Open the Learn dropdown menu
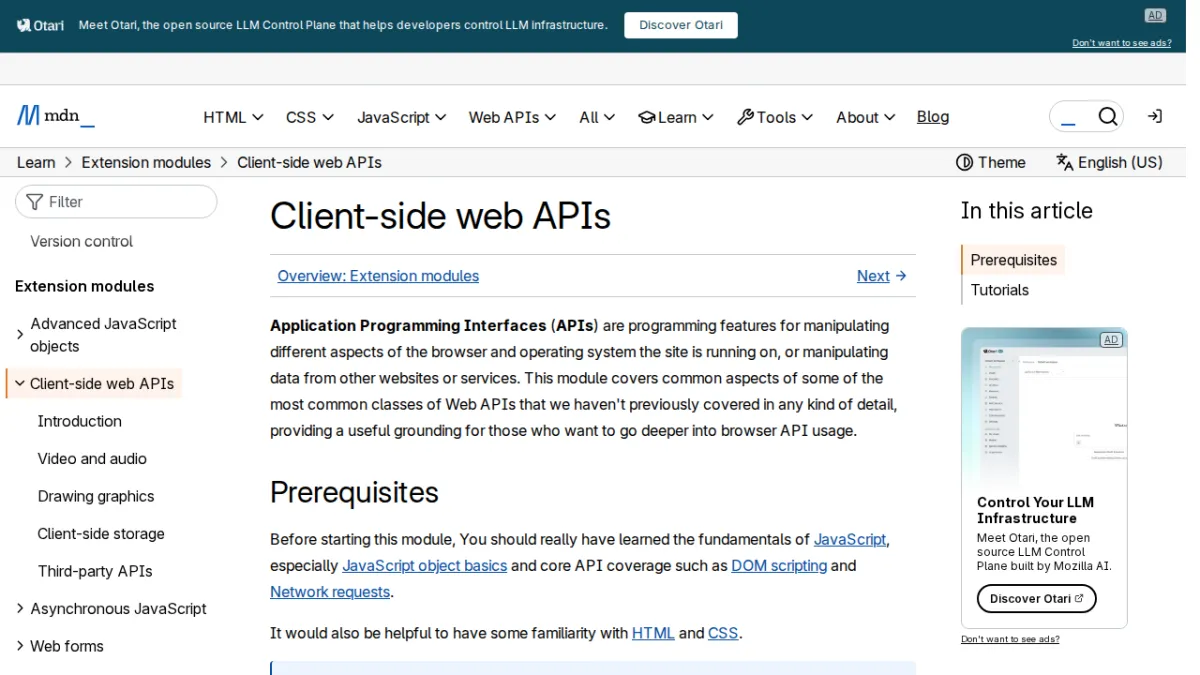Screen dimensions: 1200x675 coord(676,117)
